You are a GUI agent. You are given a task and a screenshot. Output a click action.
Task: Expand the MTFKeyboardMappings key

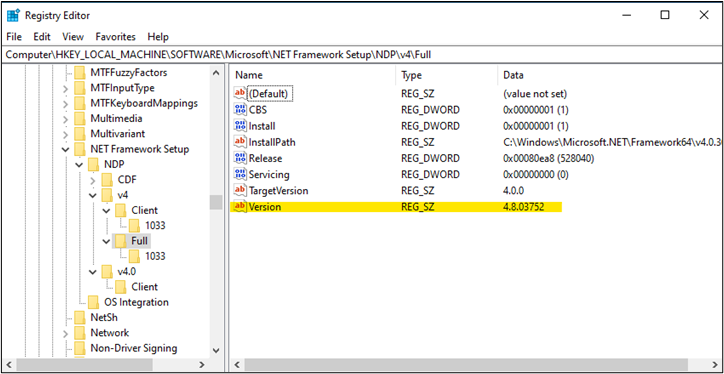(x=65, y=103)
